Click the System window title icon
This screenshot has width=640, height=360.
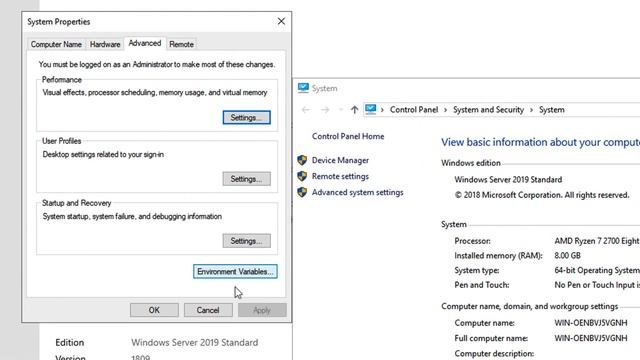303,88
